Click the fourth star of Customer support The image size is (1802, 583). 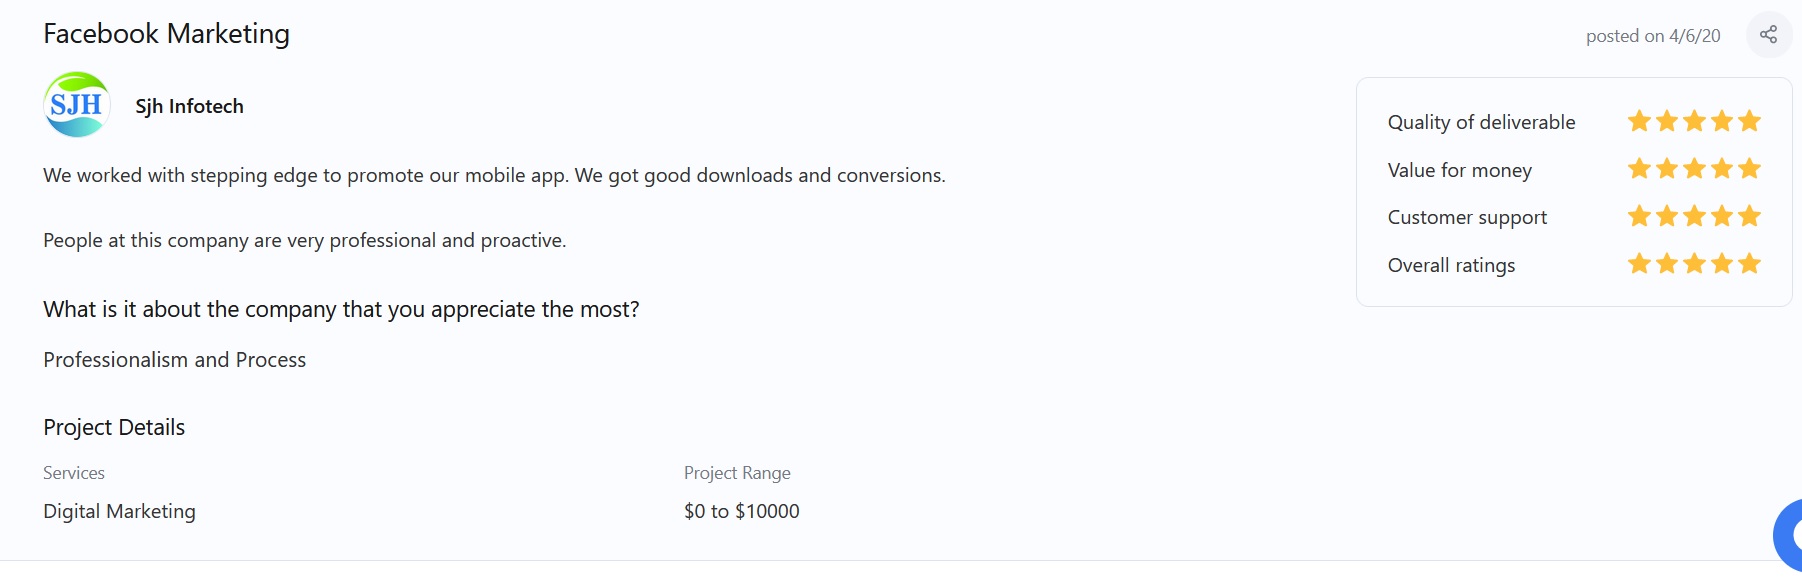1722,216
